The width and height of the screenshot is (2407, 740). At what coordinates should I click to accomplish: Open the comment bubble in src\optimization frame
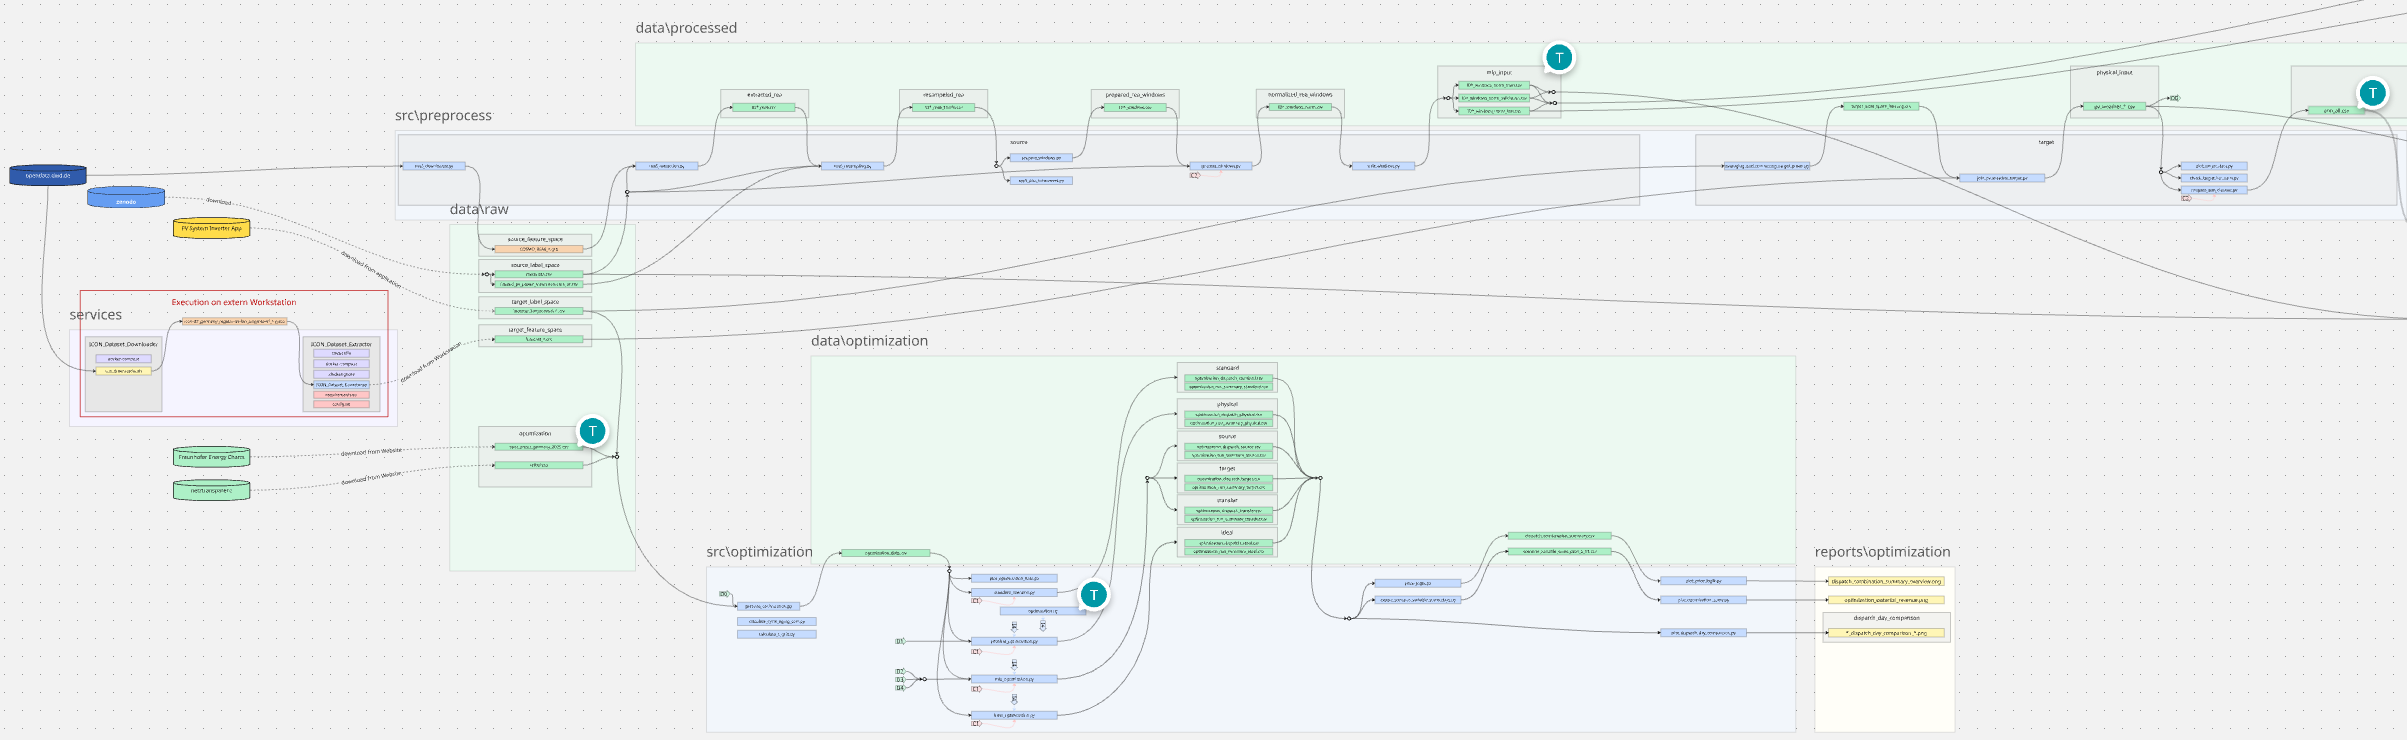pyautogui.click(x=1093, y=595)
